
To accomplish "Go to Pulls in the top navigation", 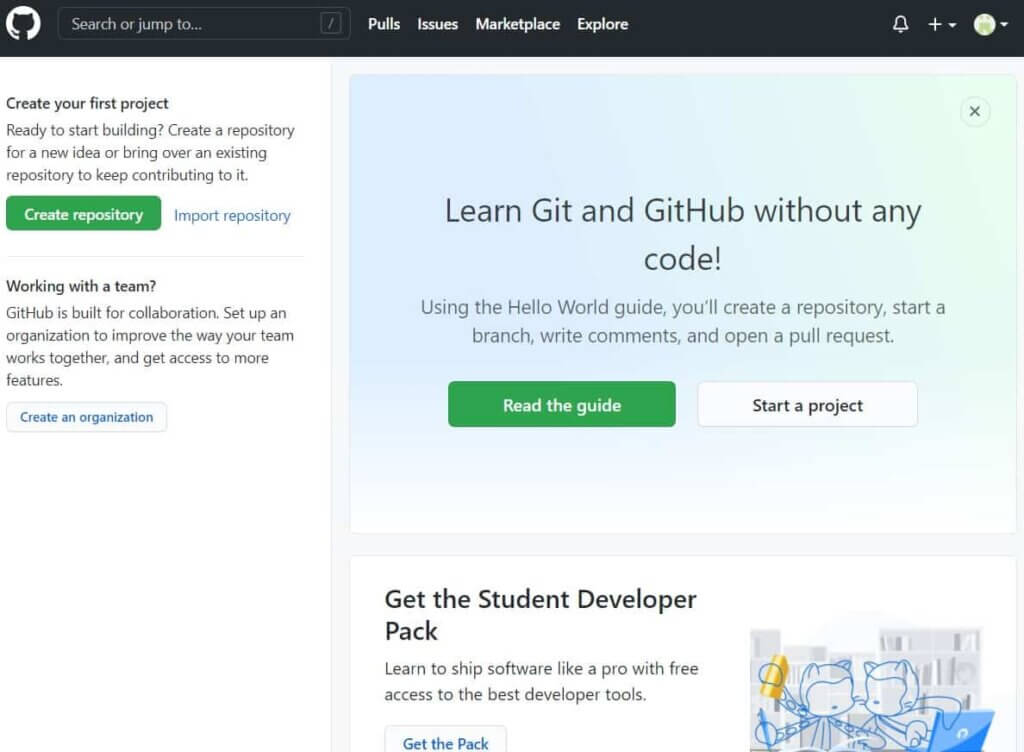I will tap(384, 24).
